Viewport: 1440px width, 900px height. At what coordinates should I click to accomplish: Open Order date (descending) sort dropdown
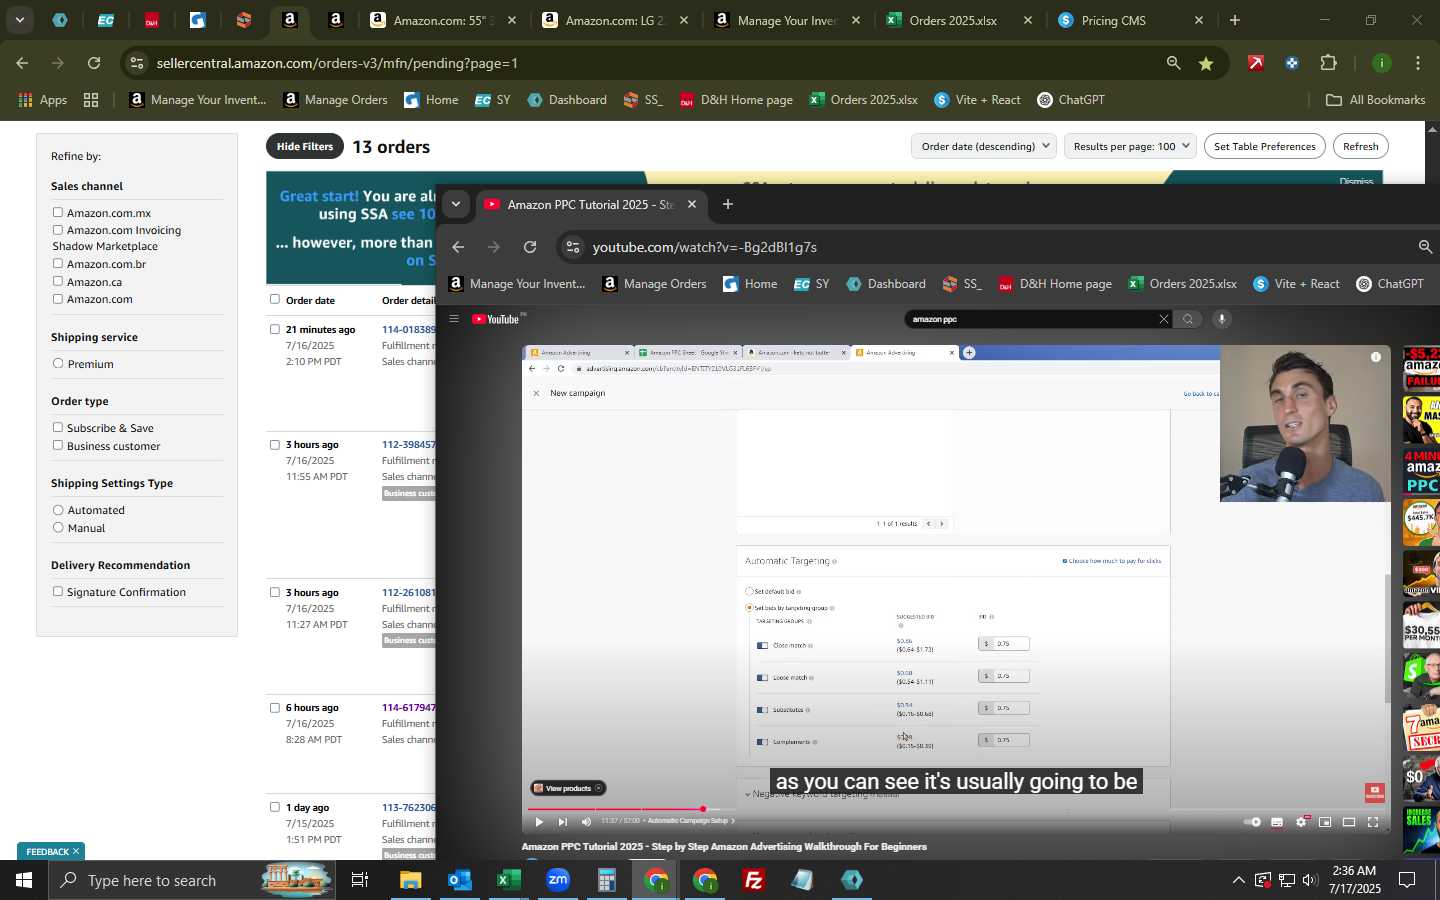[x=985, y=146]
